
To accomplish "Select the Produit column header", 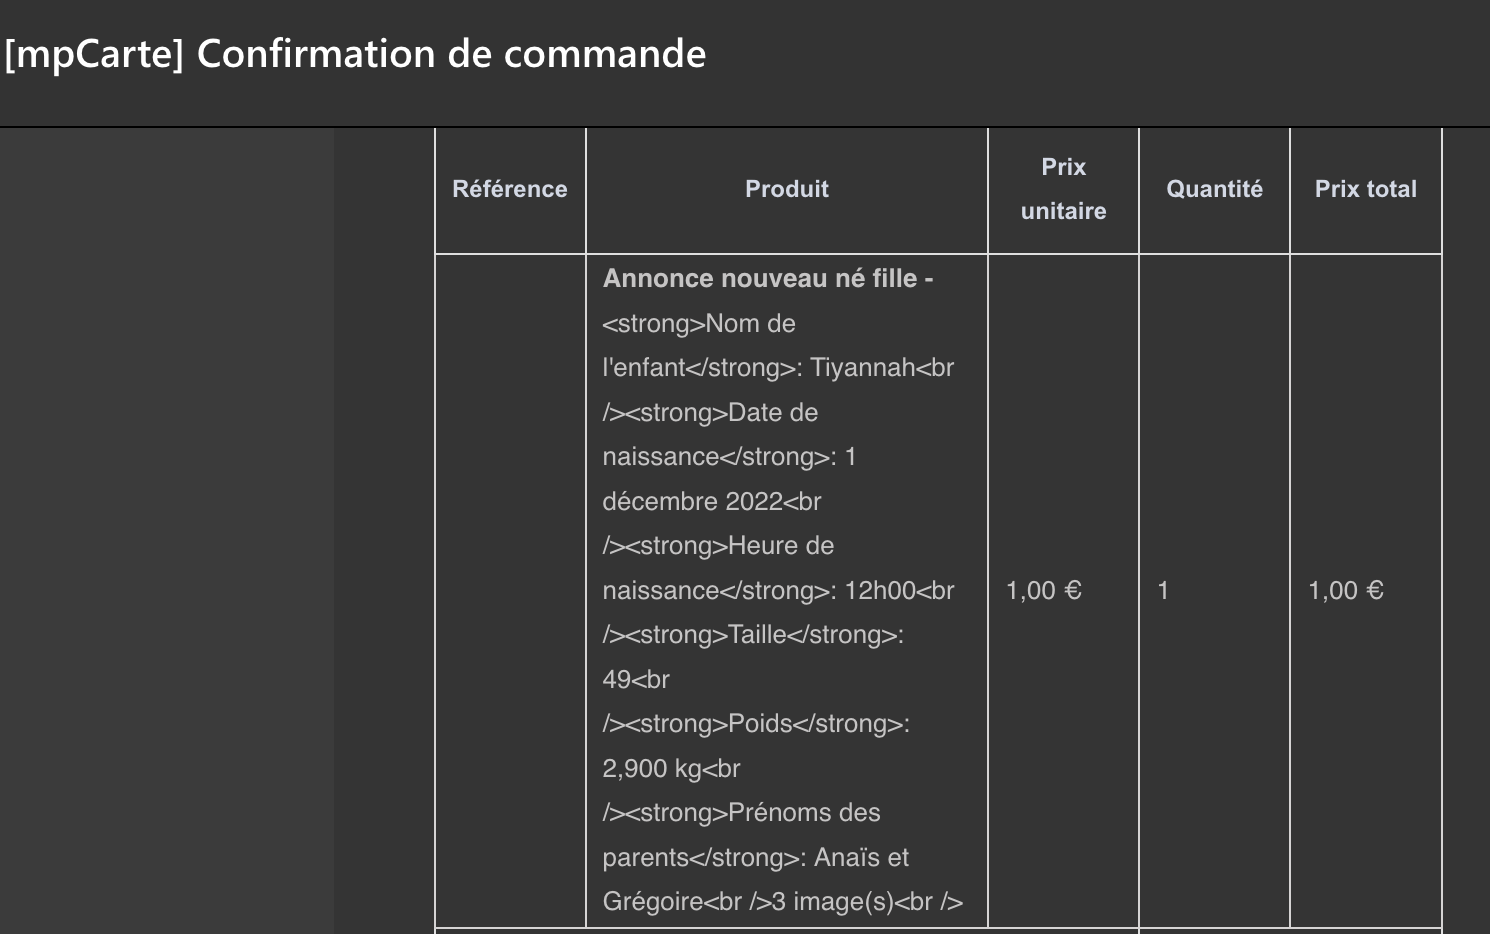I will pos(787,189).
